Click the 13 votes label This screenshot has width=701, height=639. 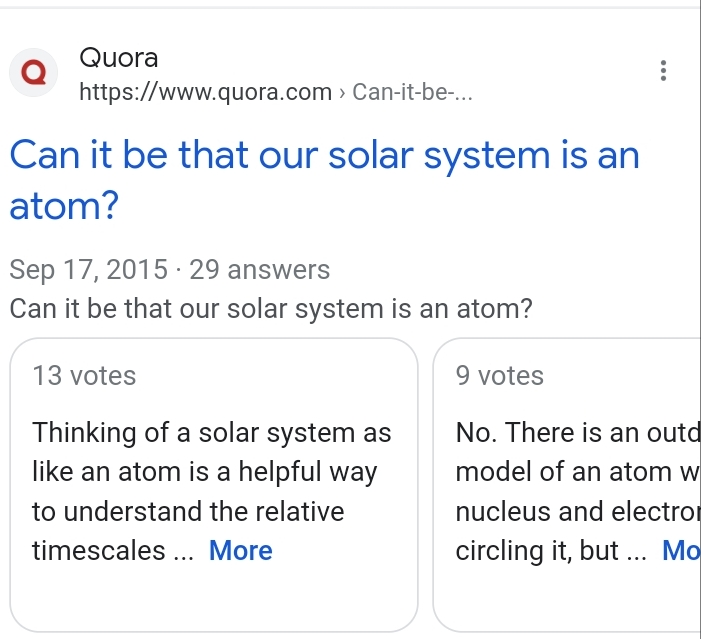tap(84, 375)
